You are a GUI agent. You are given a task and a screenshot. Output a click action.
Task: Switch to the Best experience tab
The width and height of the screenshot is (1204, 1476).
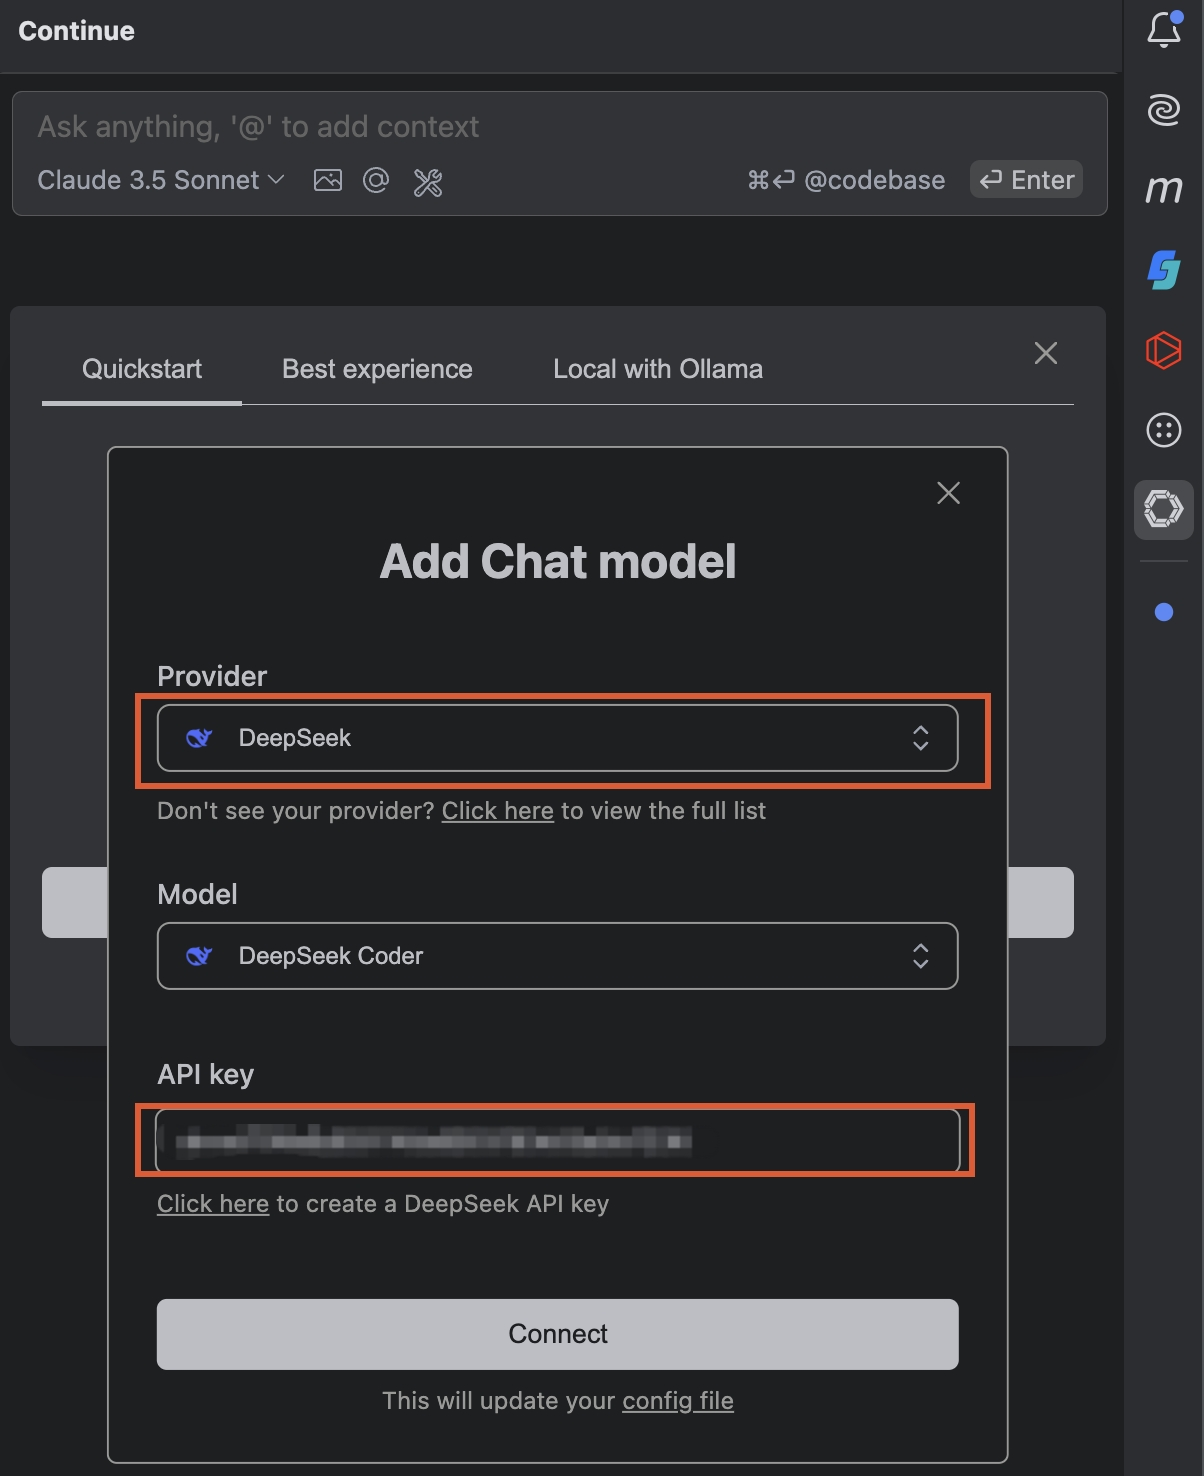(377, 369)
